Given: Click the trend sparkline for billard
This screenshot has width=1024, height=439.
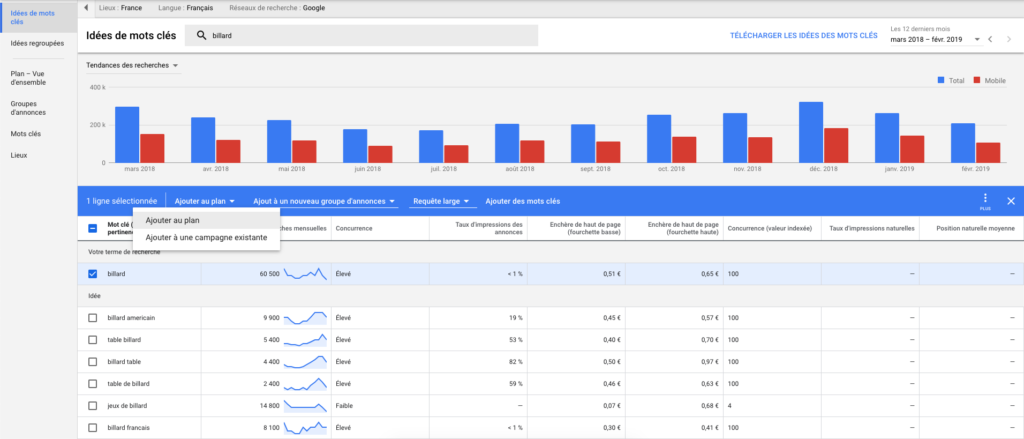Looking at the screenshot, I should pos(305,274).
